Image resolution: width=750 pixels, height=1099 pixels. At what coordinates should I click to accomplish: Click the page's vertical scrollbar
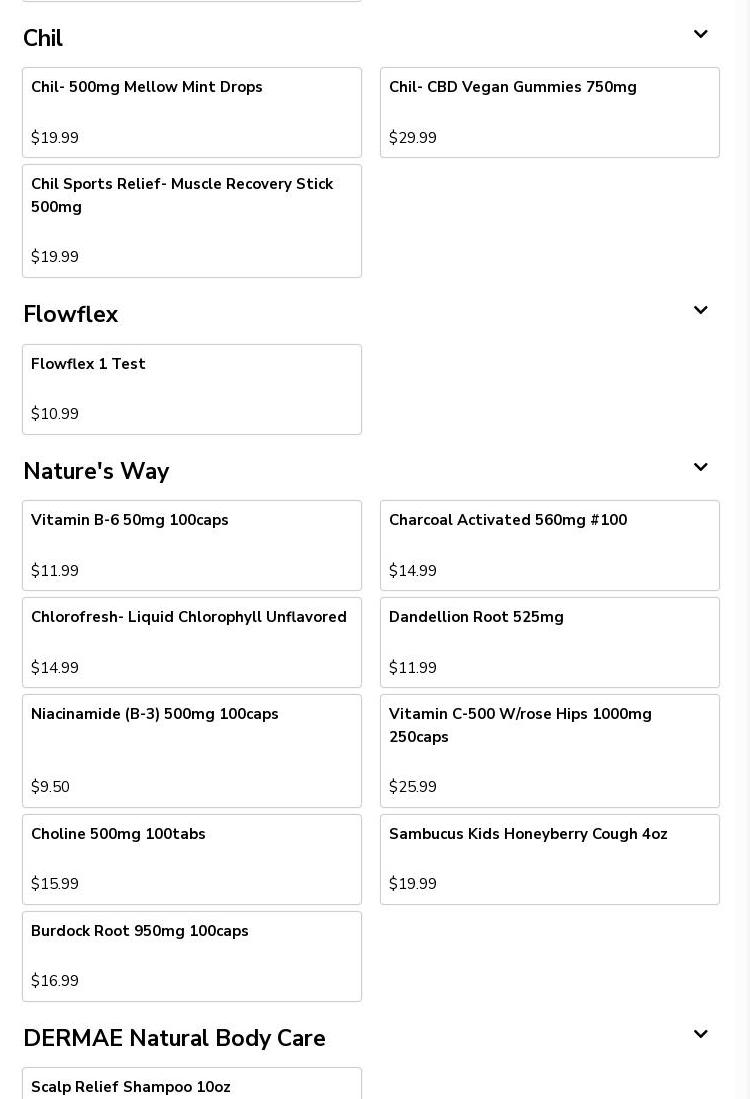pyautogui.click(x=742, y=550)
